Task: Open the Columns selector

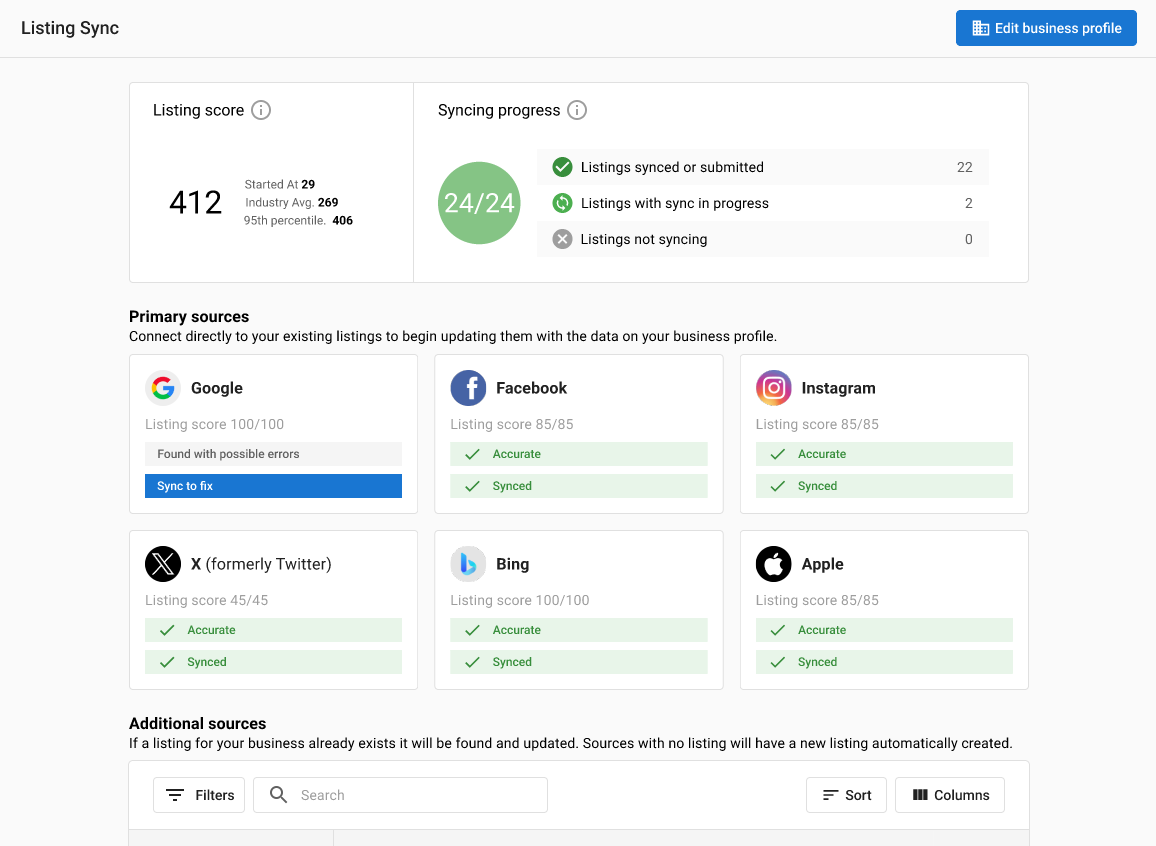Action: (x=949, y=795)
